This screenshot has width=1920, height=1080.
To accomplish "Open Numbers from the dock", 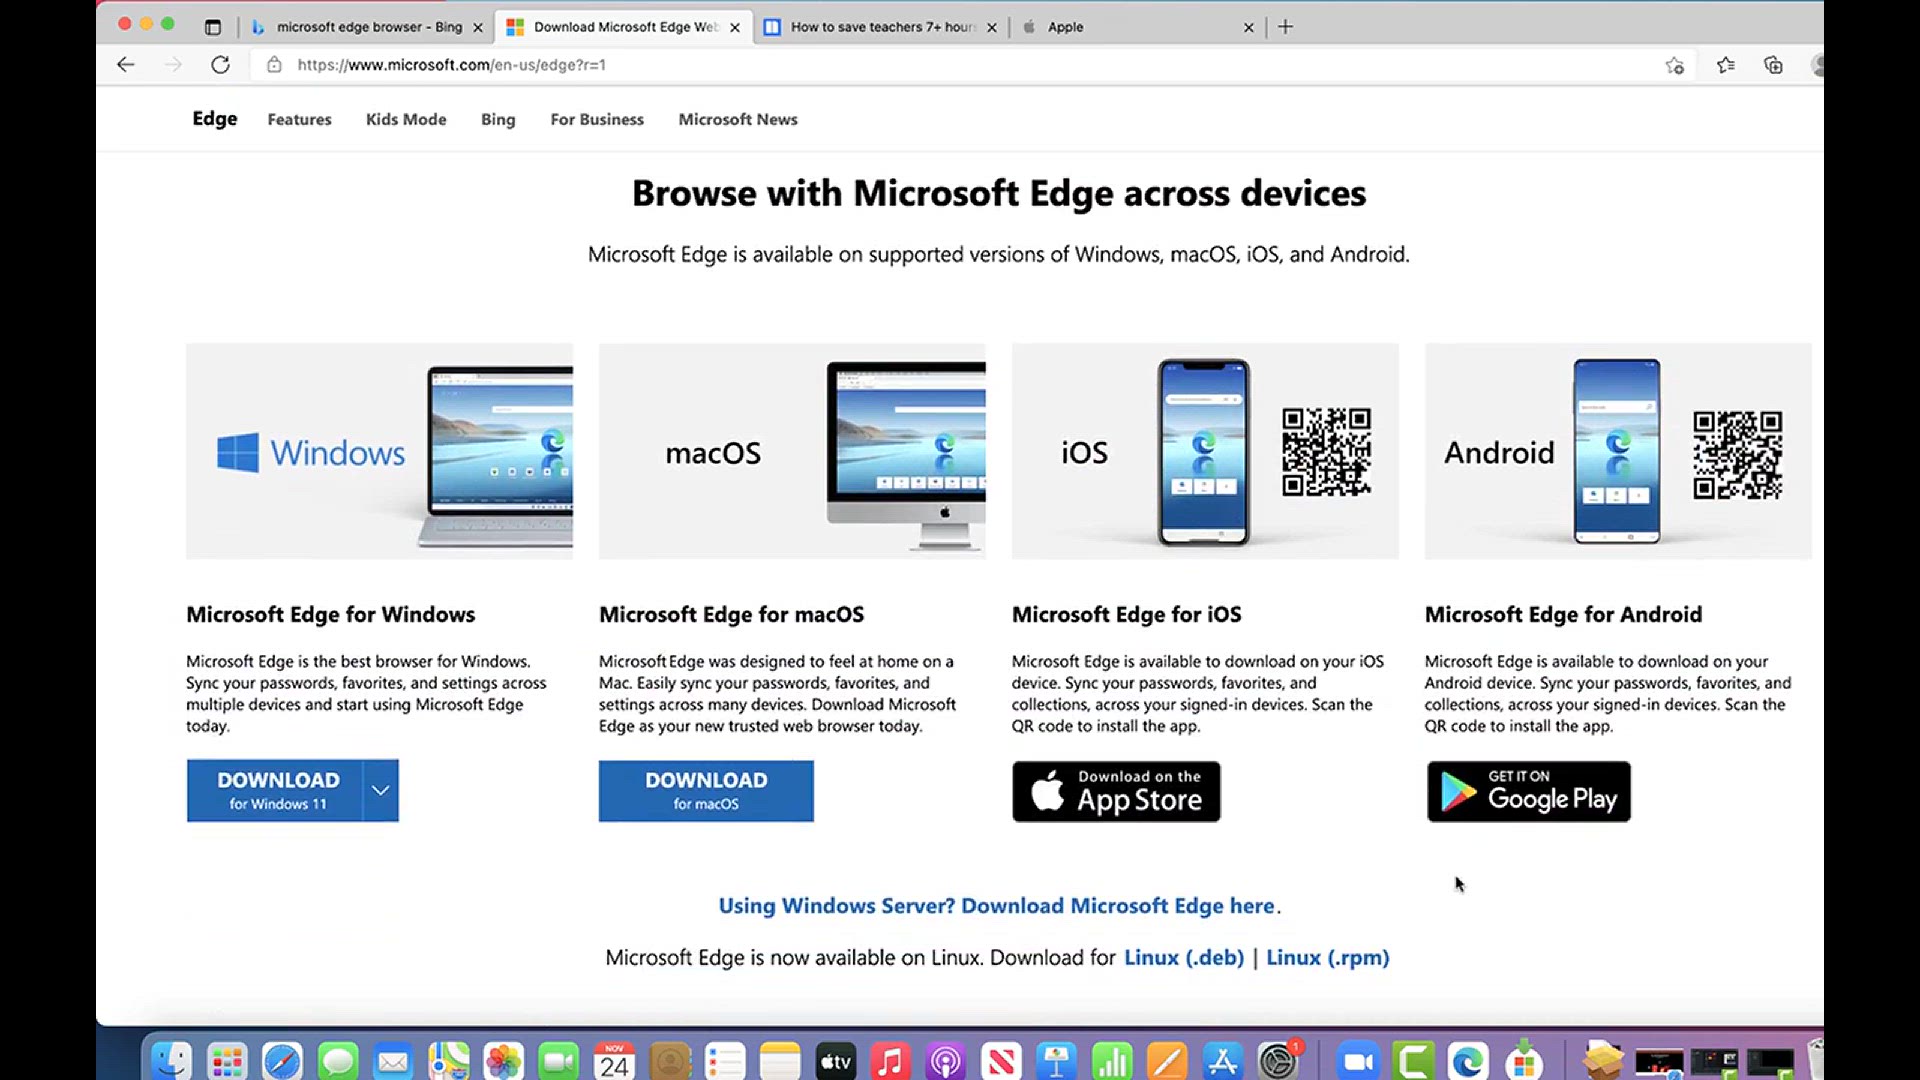I will pyautogui.click(x=1111, y=1061).
